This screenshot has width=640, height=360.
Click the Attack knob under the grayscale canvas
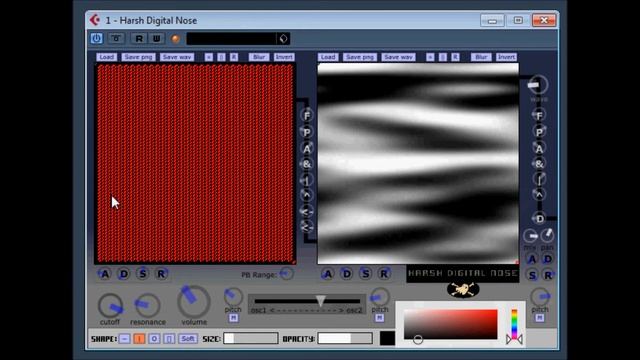pyautogui.click(x=327, y=274)
